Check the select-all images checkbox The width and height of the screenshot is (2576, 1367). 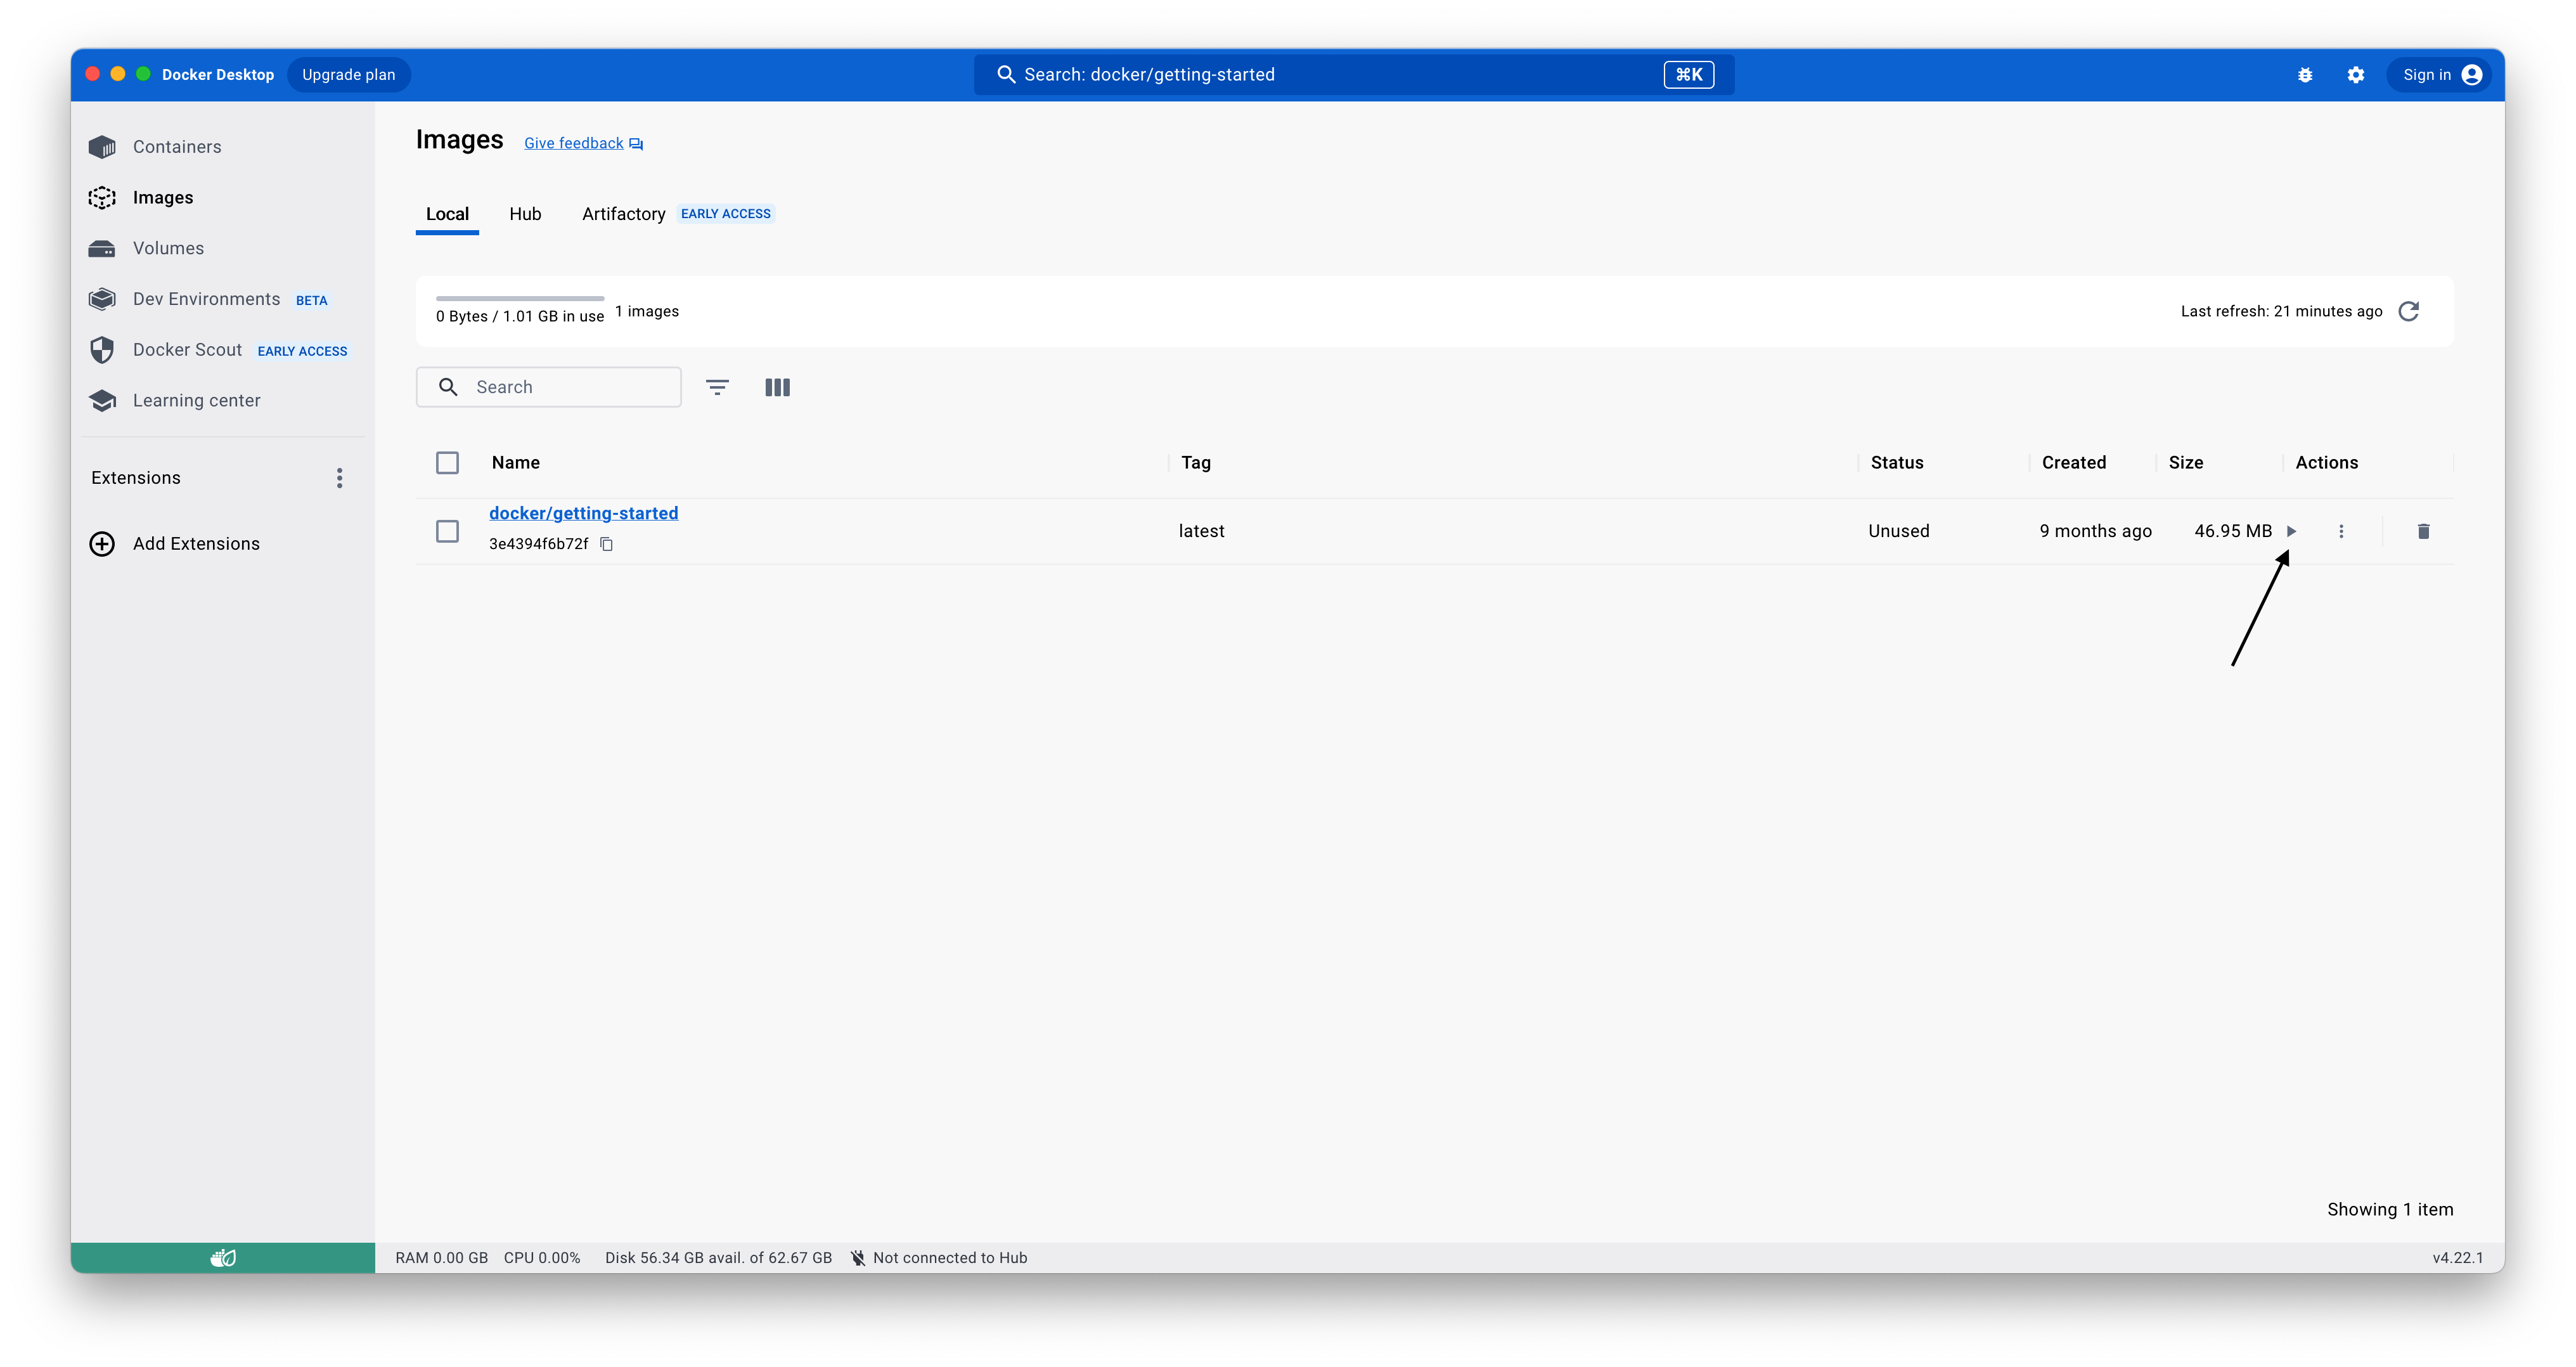[447, 462]
